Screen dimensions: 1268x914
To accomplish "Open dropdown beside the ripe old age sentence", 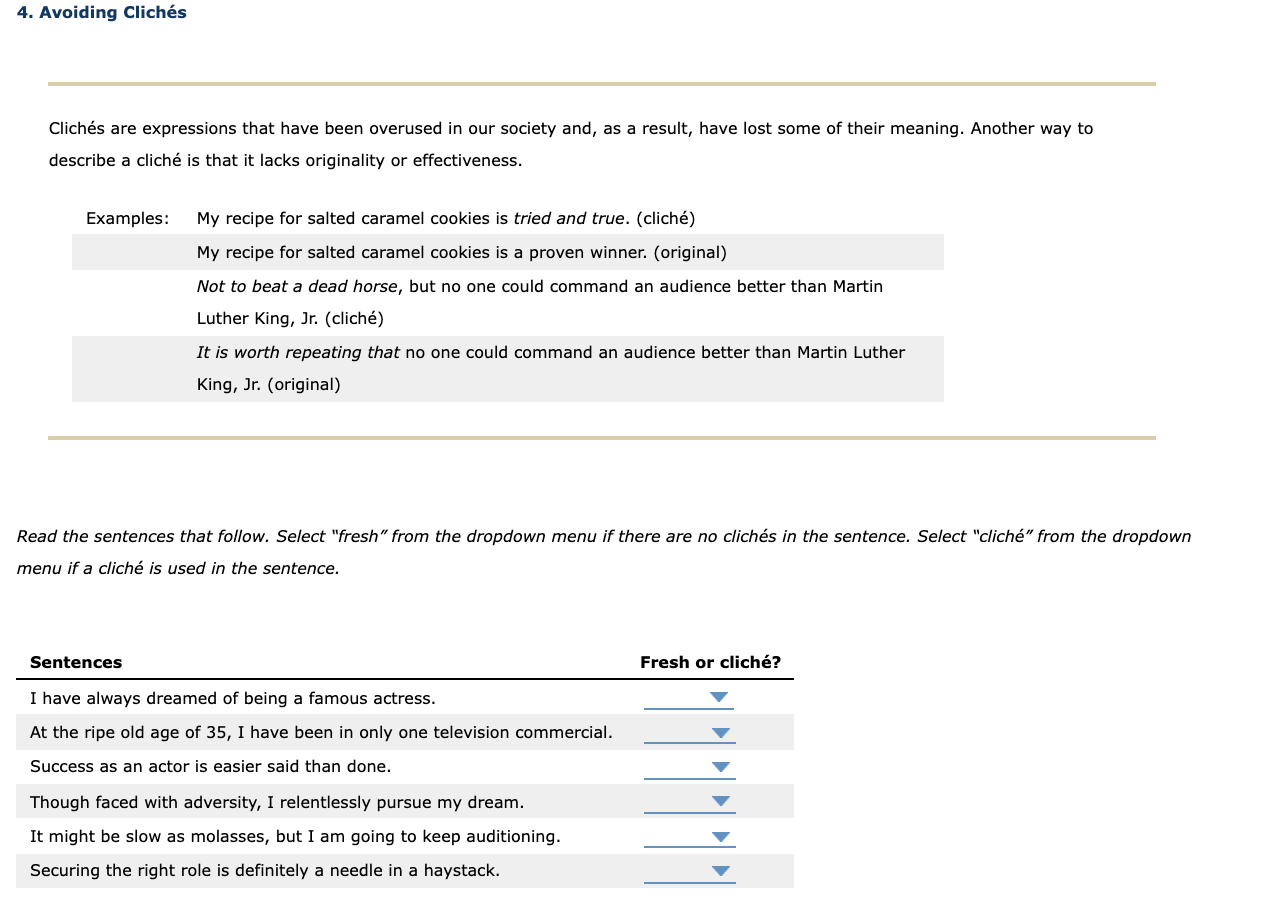I will (718, 732).
